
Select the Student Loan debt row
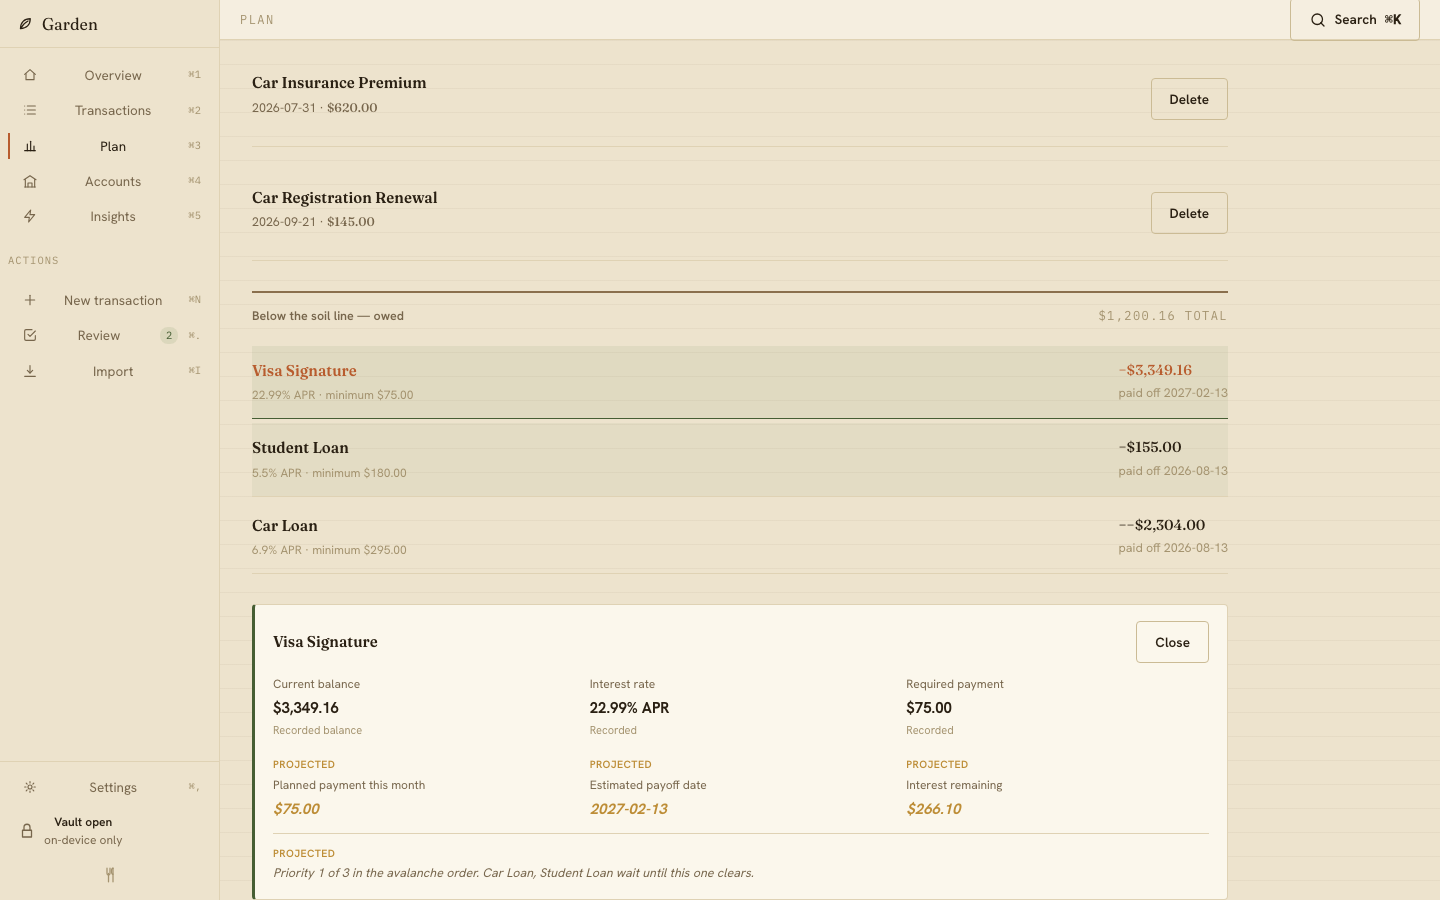pos(740,459)
